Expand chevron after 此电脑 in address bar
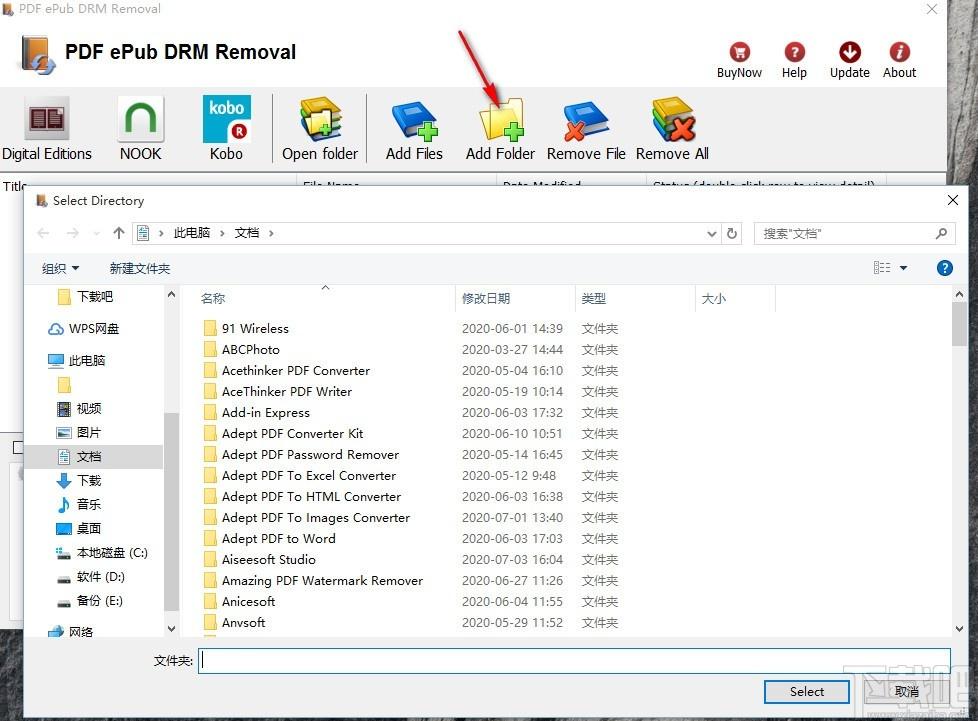The image size is (978, 721). point(222,233)
